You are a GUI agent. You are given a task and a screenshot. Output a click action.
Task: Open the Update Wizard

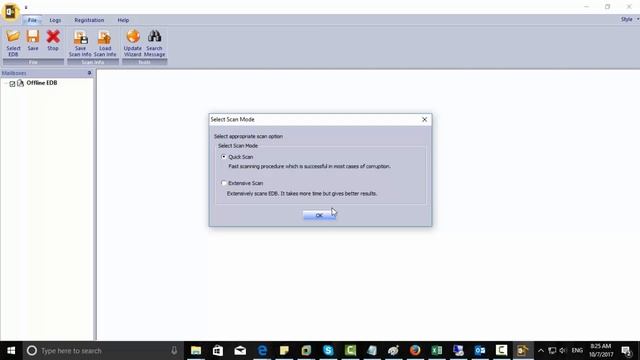click(x=133, y=43)
